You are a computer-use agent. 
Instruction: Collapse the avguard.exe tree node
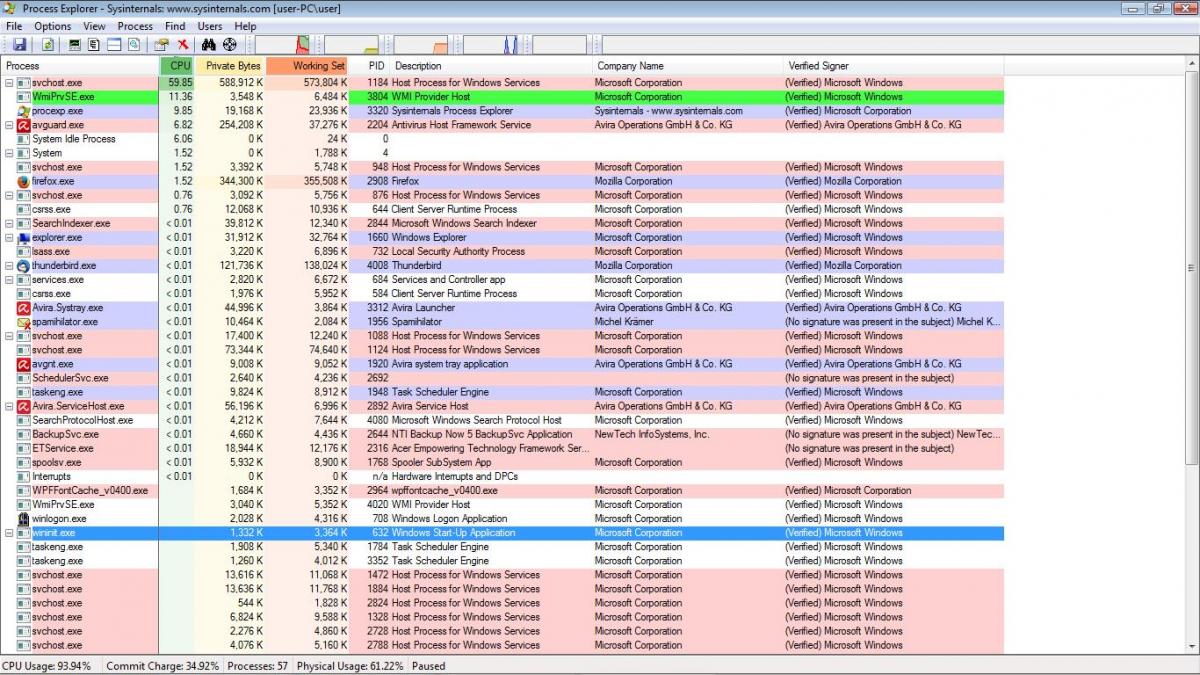9,125
